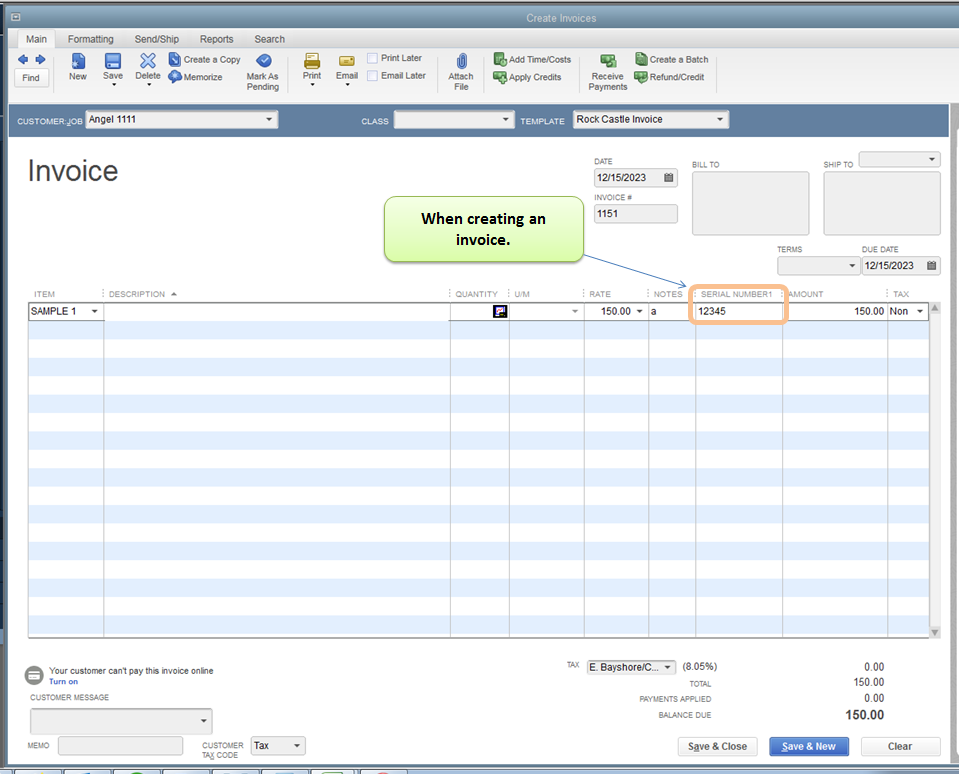Click the line items scrollbar up arrow

click(x=935, y=308)
